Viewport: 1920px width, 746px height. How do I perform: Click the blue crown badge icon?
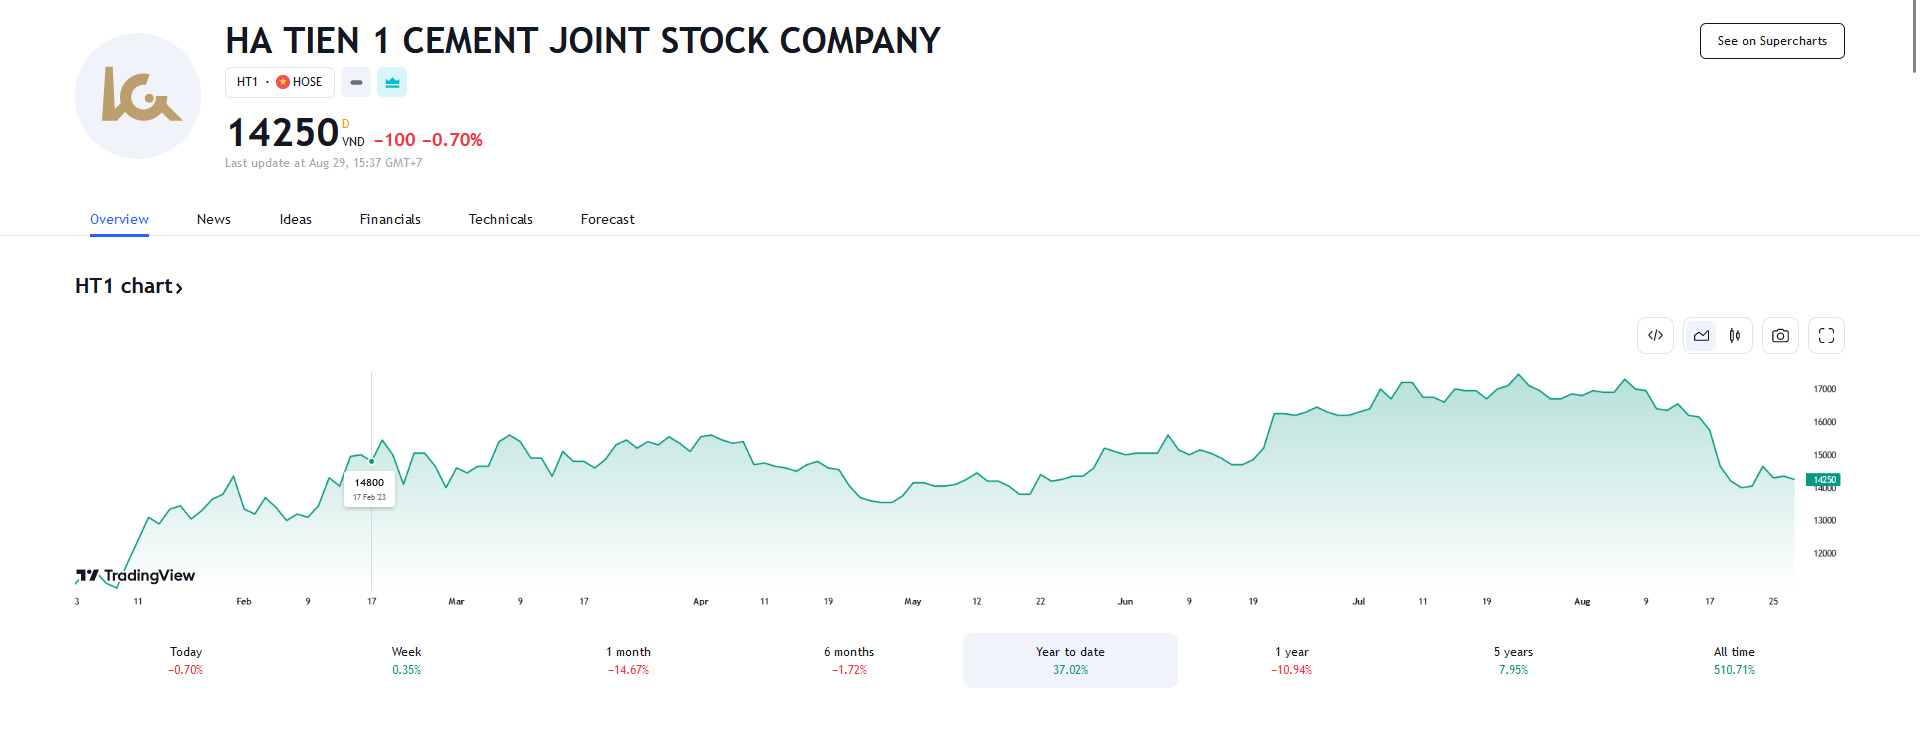tap(392, 82)
